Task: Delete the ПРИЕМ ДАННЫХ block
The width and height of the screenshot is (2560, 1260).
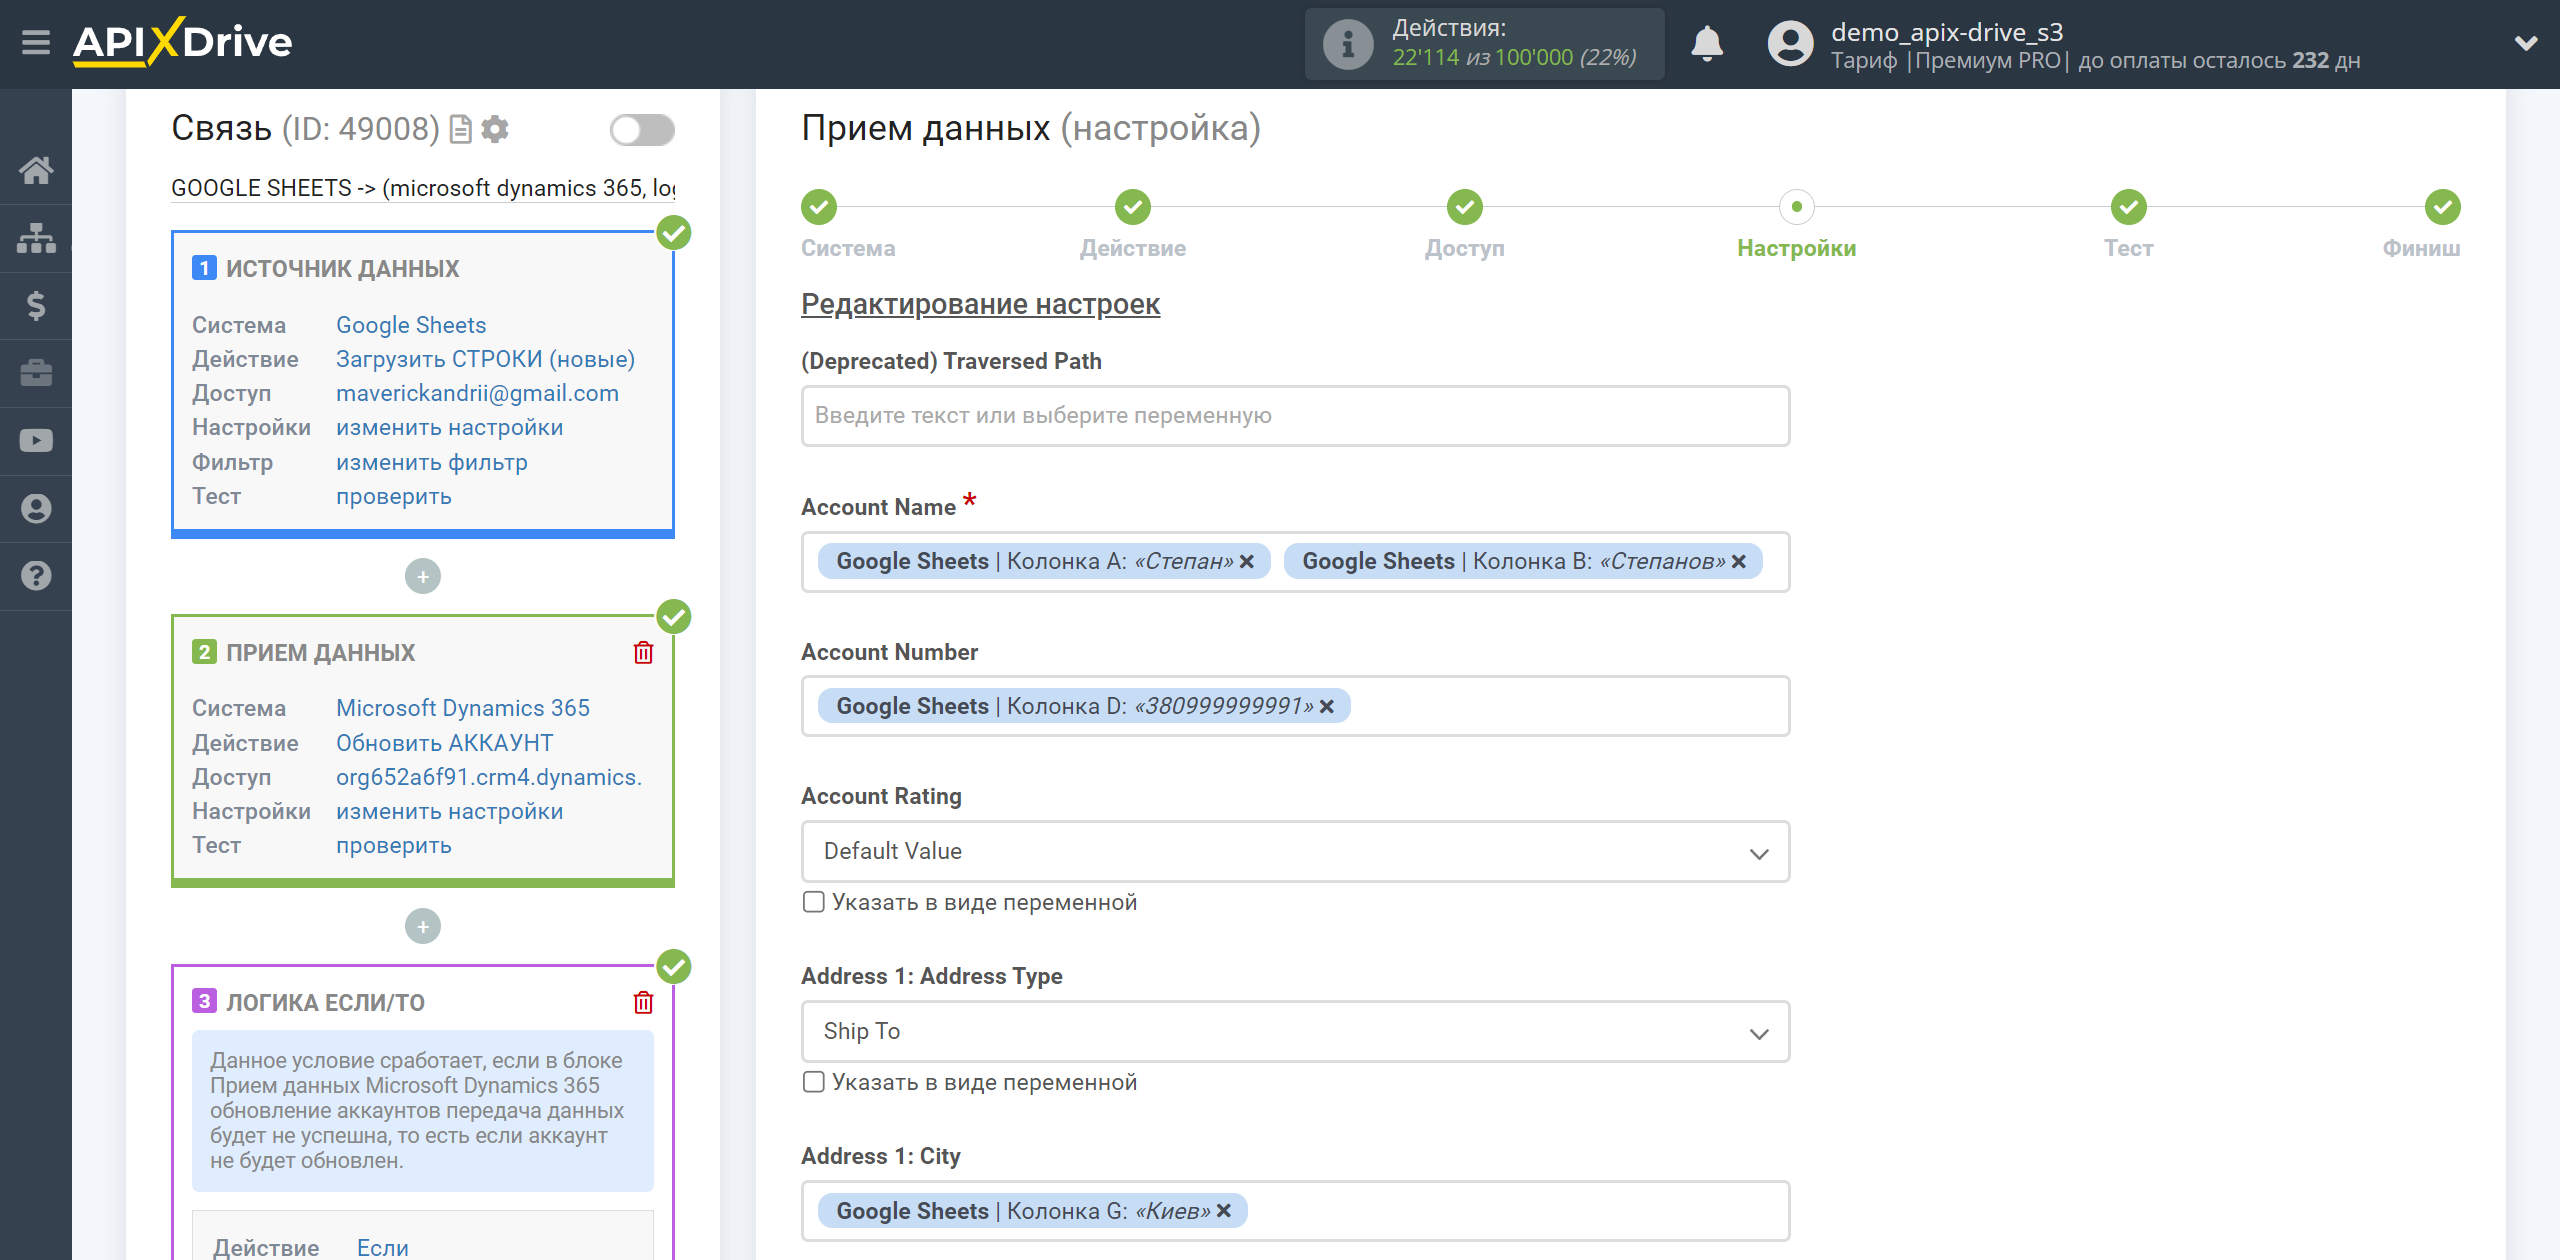Action: pos(643,652)
